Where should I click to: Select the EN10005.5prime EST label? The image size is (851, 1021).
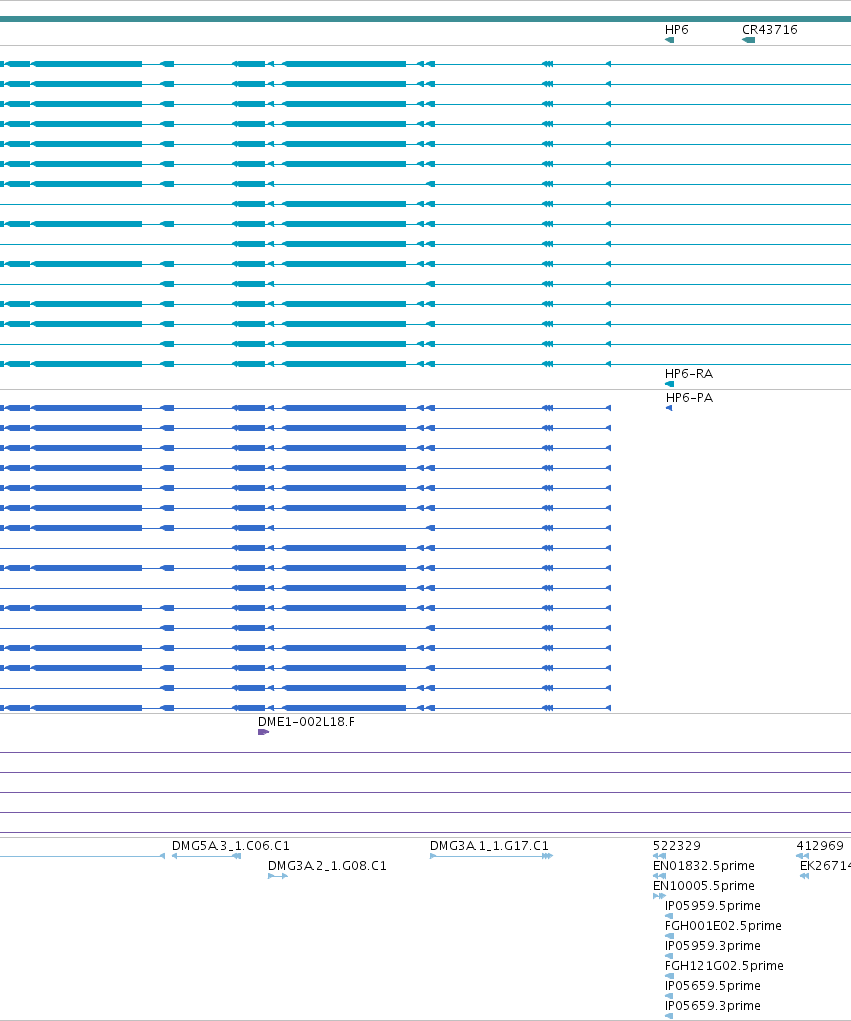(x=704, y=886)
